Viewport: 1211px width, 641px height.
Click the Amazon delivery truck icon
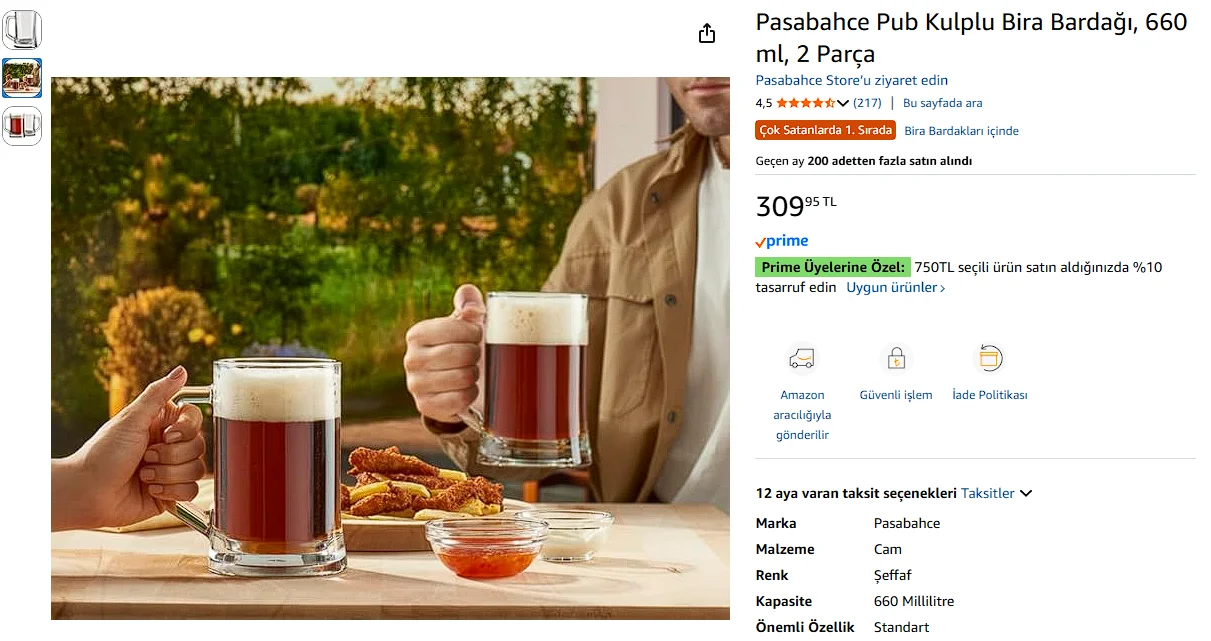click(x=802, y=358)
